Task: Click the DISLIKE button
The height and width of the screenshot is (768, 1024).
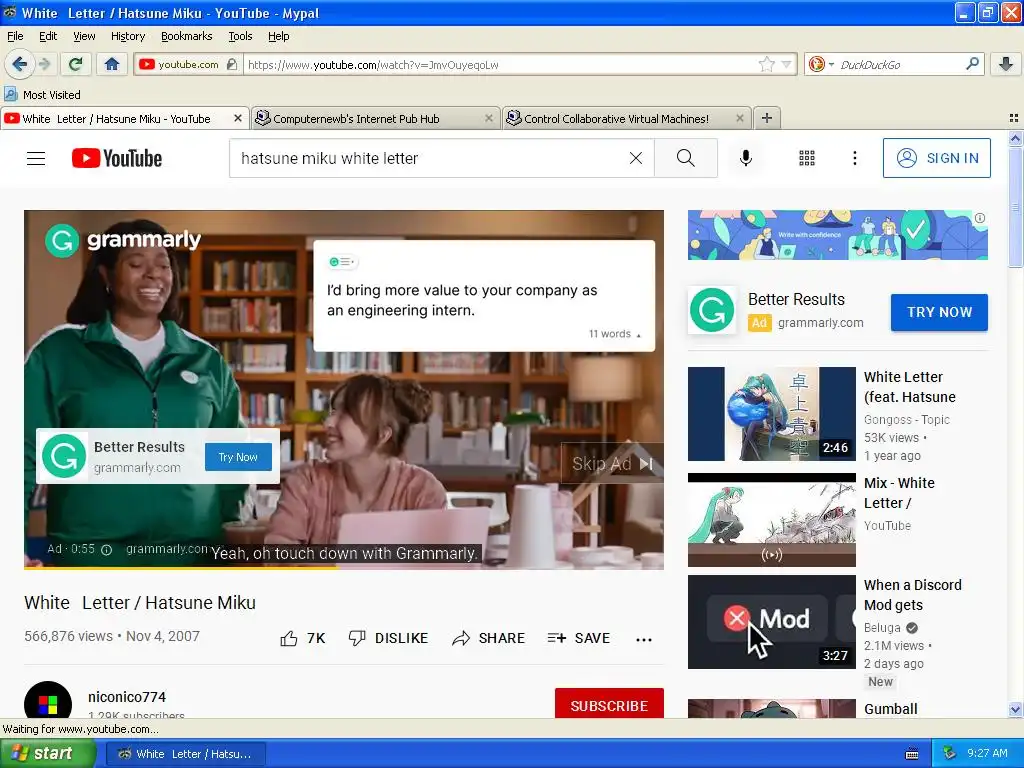Action: (388, 638)
